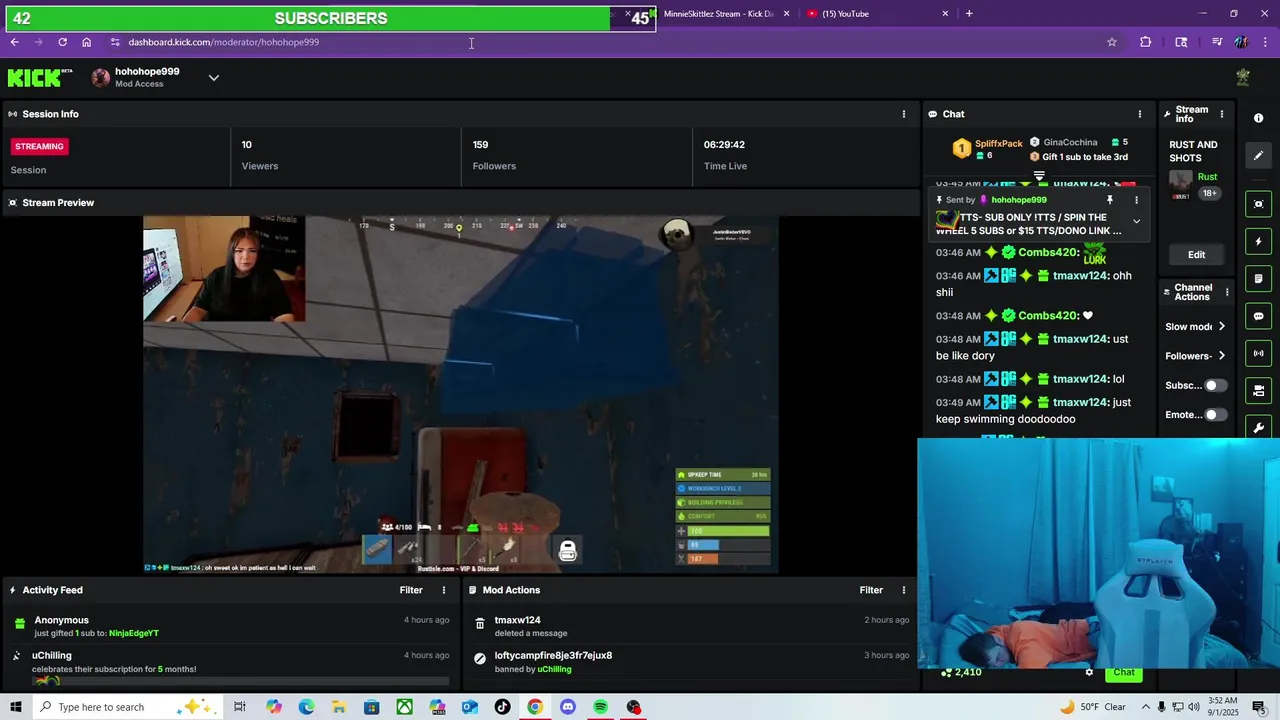1280x720 pixels.
Task: Open Session Info three-dot menu
Action: [904, 114]
